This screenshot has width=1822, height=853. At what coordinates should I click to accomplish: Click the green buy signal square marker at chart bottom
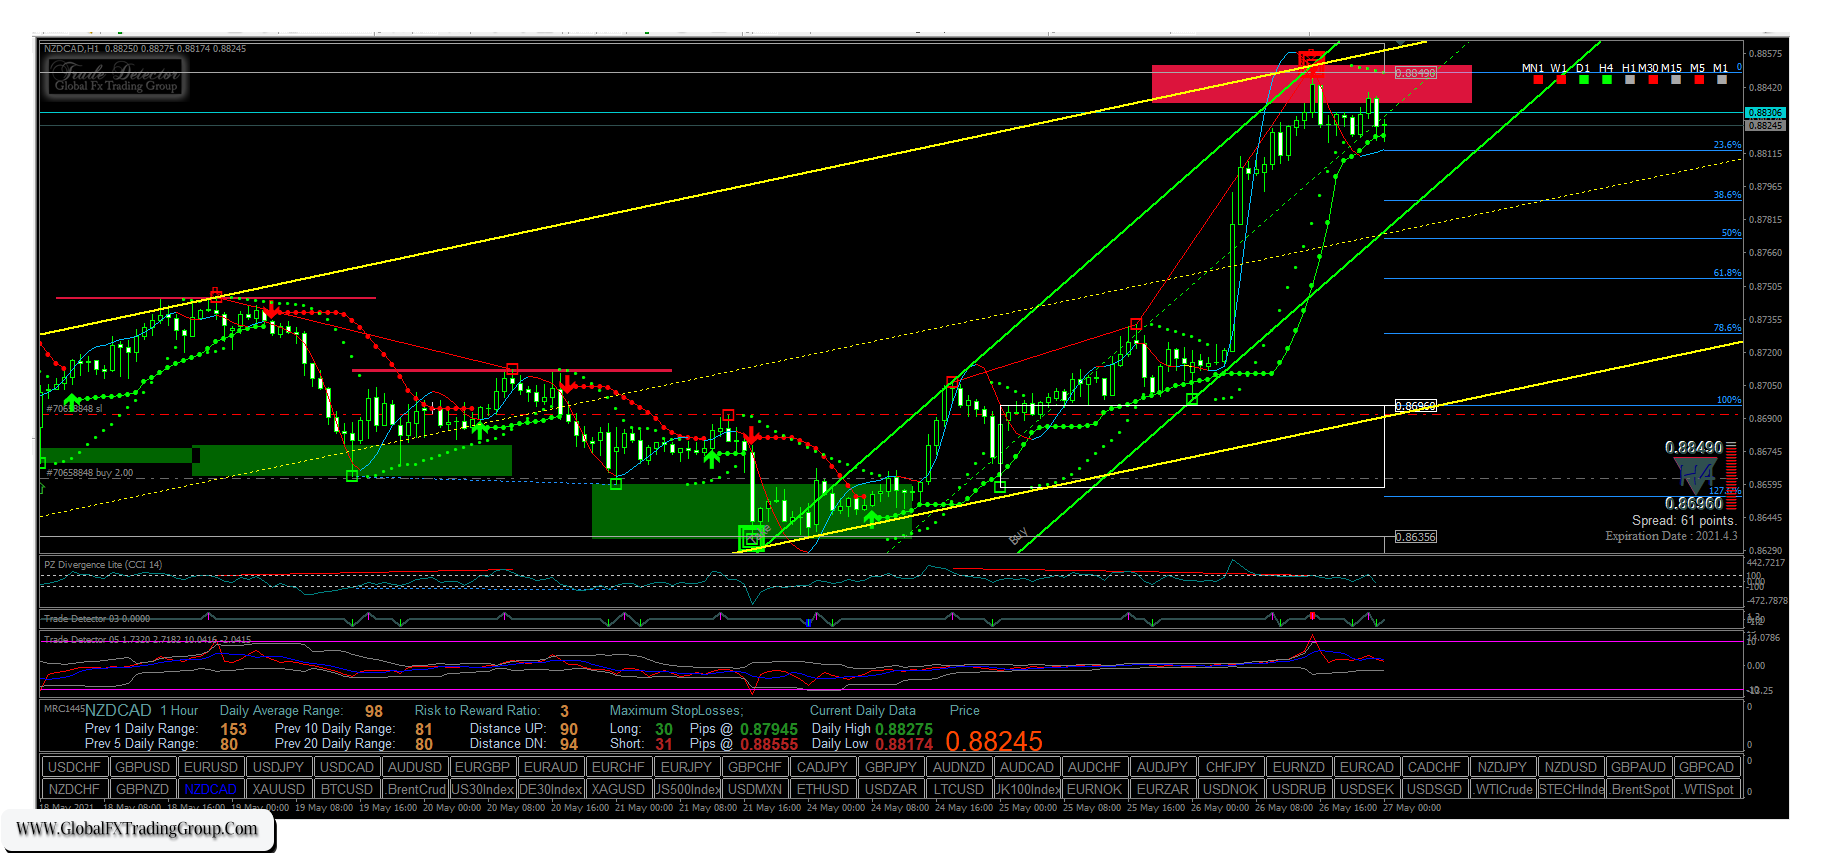(751, 538)
